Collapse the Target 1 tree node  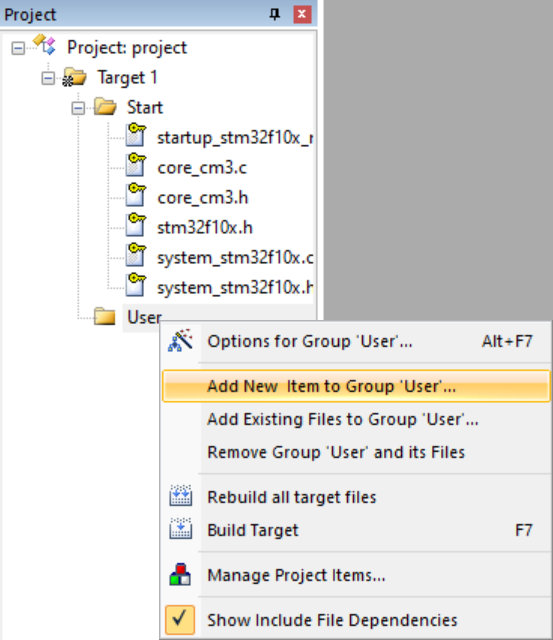tap(48, 78)
